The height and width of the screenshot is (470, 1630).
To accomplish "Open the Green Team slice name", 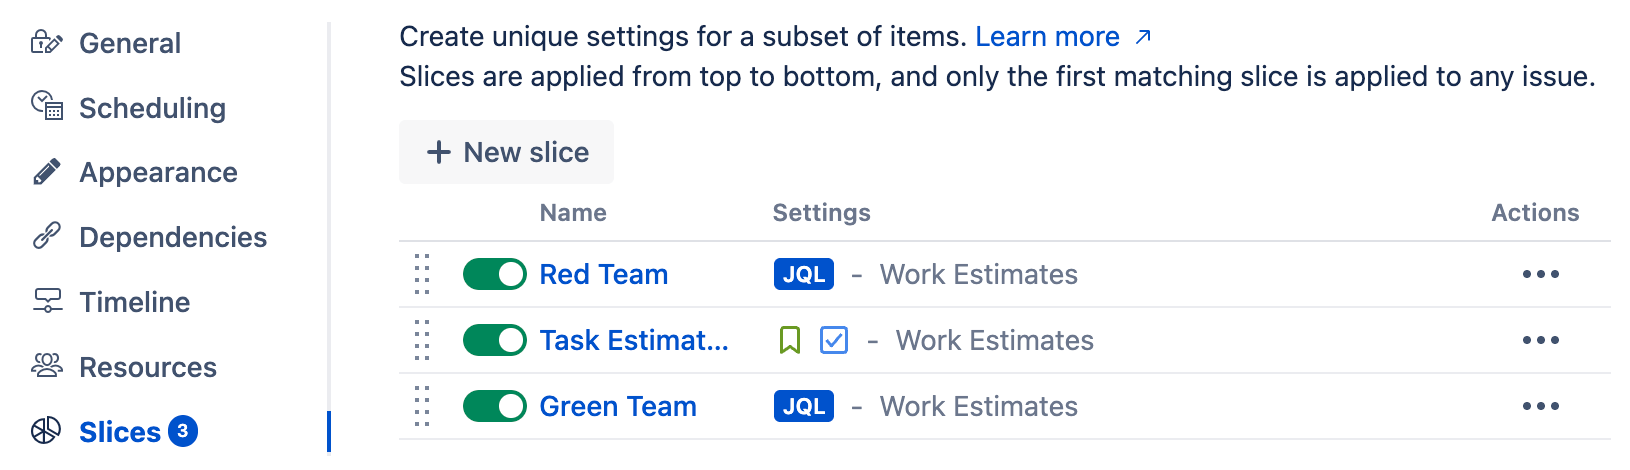I will click(x=617, y=406).
